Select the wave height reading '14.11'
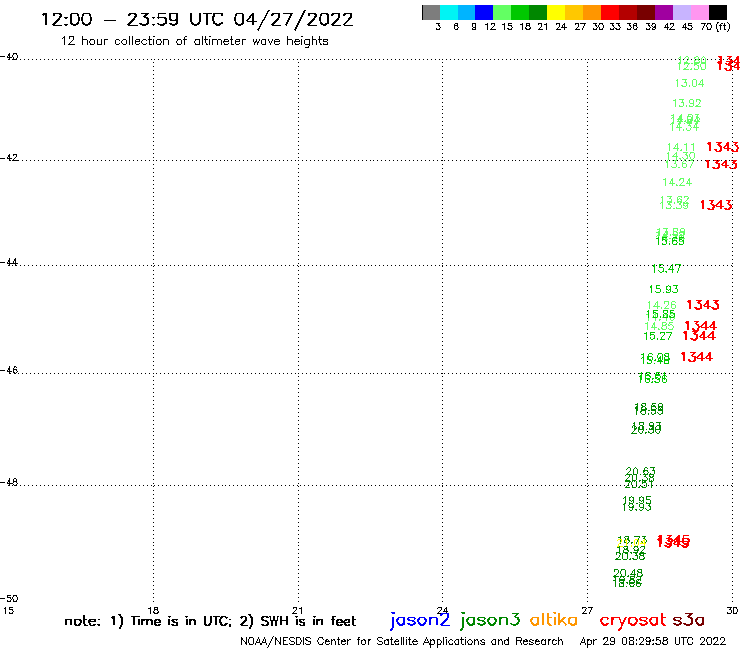 (x=681, y=148)
